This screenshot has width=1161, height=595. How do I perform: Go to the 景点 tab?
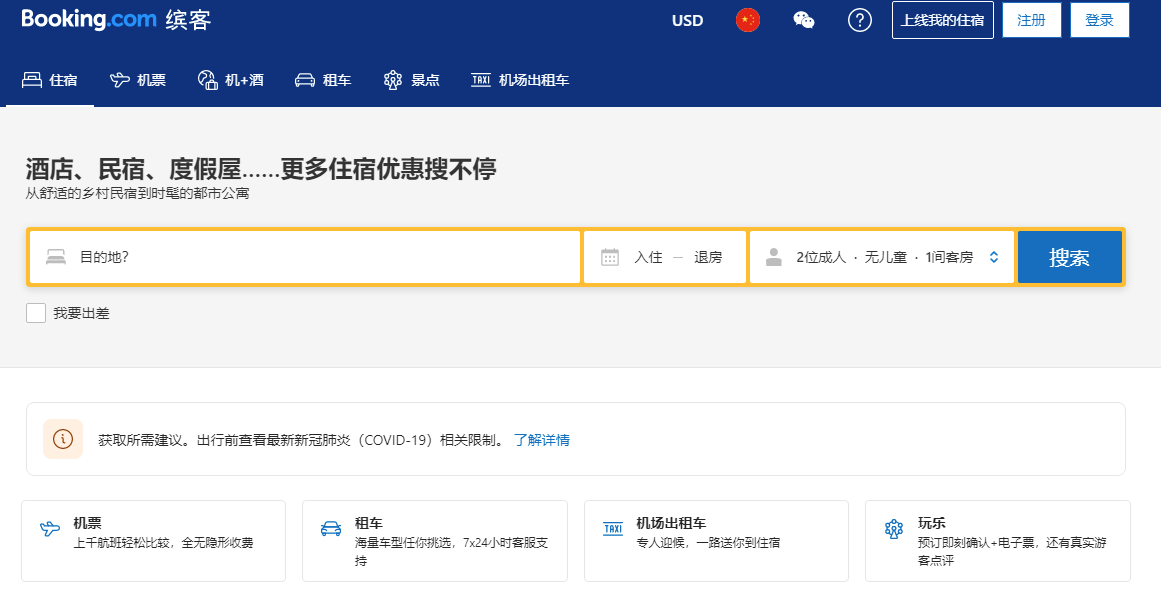[x=412, y=80]
